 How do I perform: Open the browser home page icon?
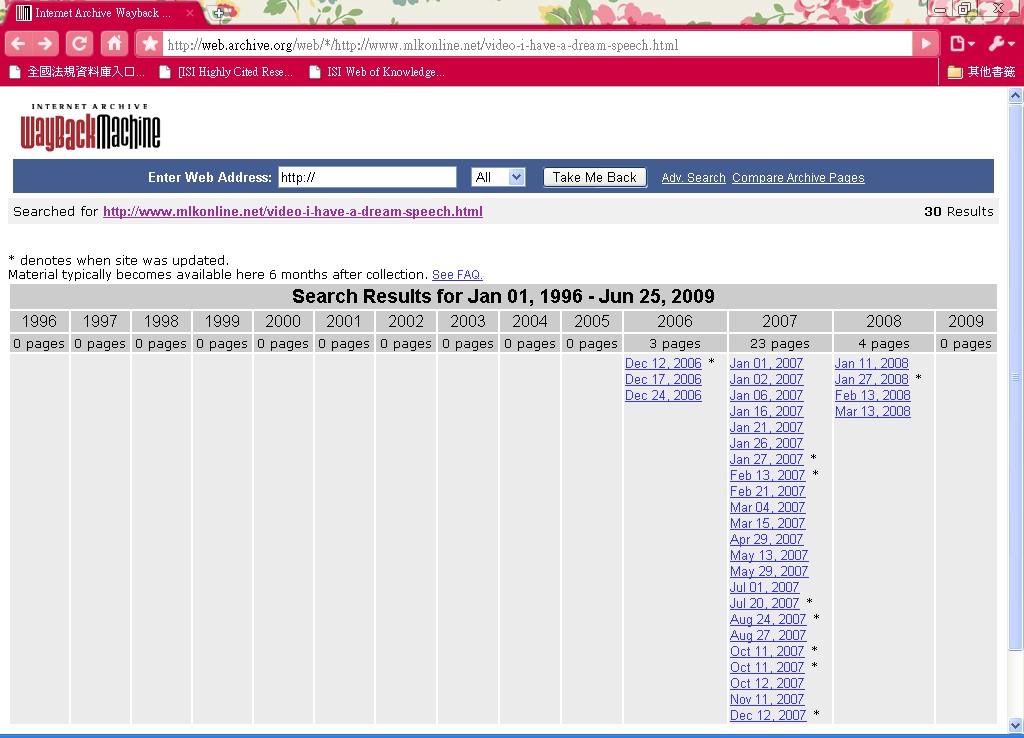(x=114, y=44)
